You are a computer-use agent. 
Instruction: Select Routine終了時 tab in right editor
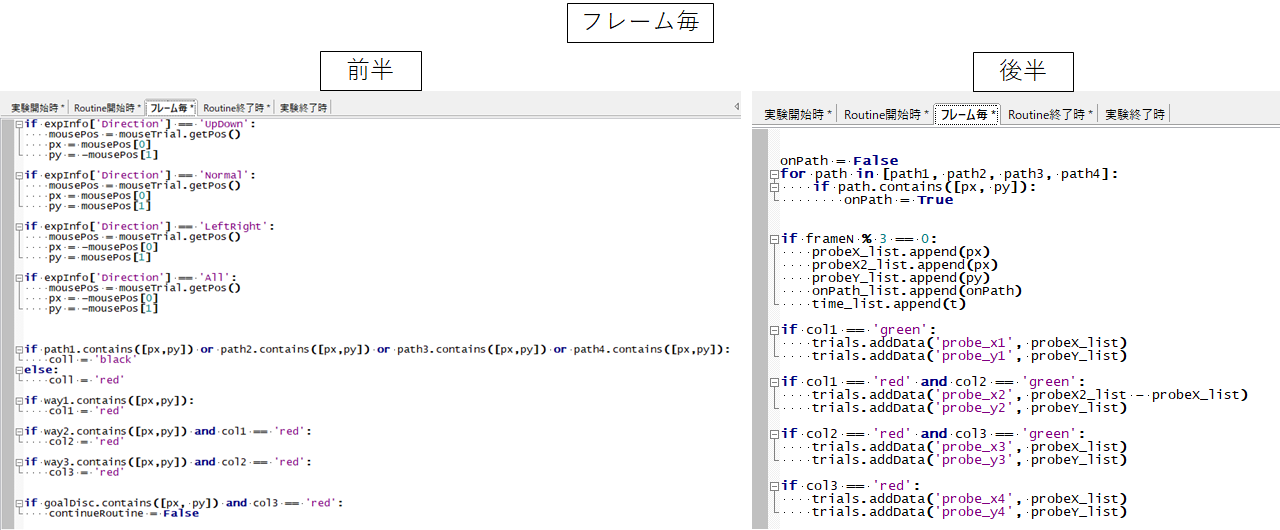click(x=1049, y=115)
